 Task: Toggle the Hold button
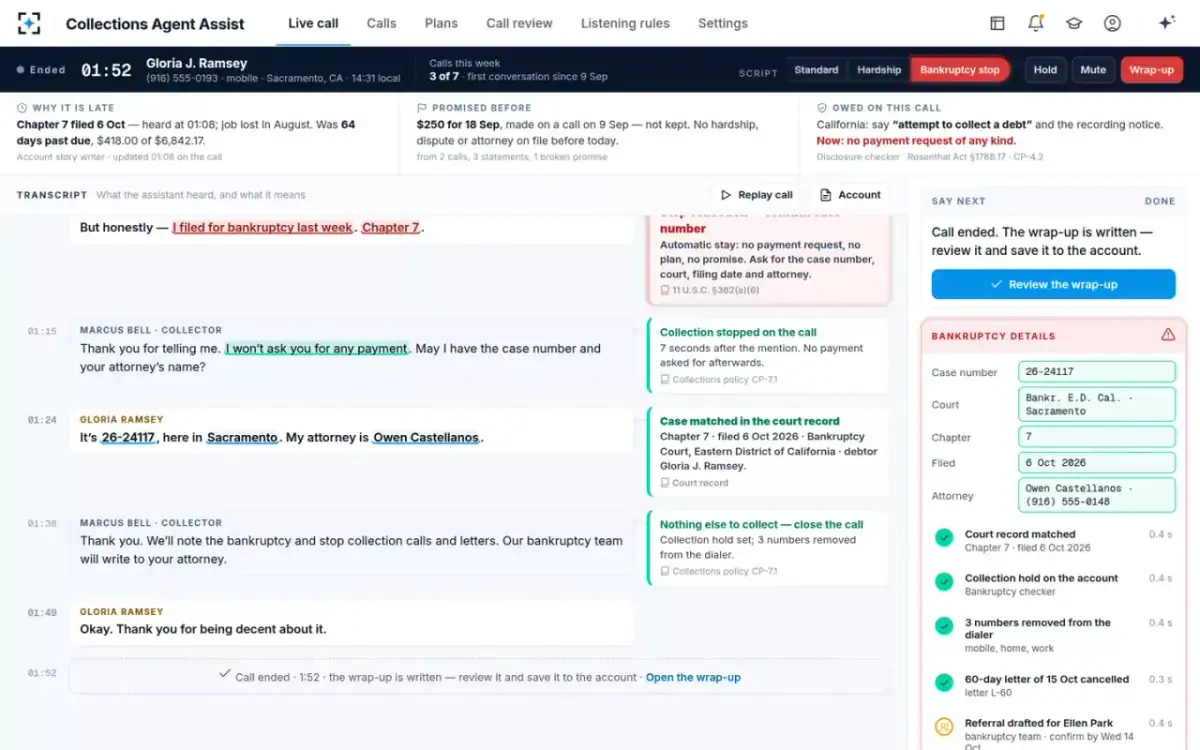(1045, 70)
